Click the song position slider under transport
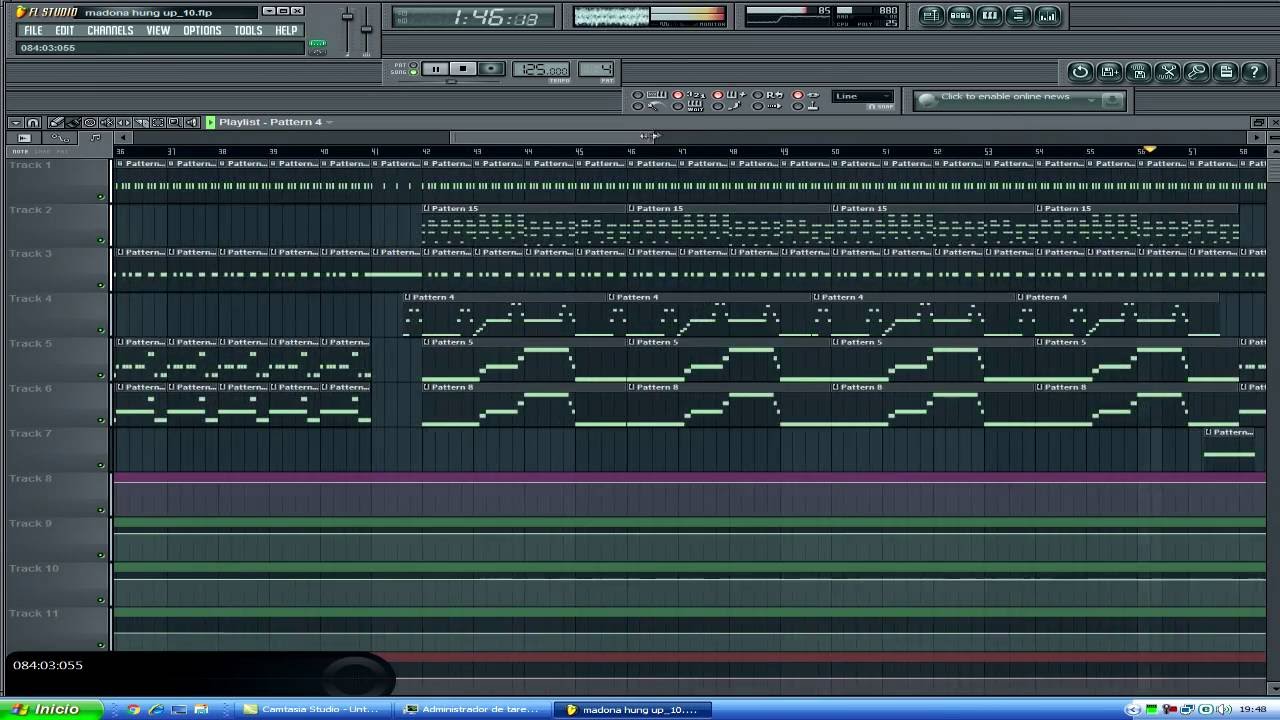 click(452, 81)
